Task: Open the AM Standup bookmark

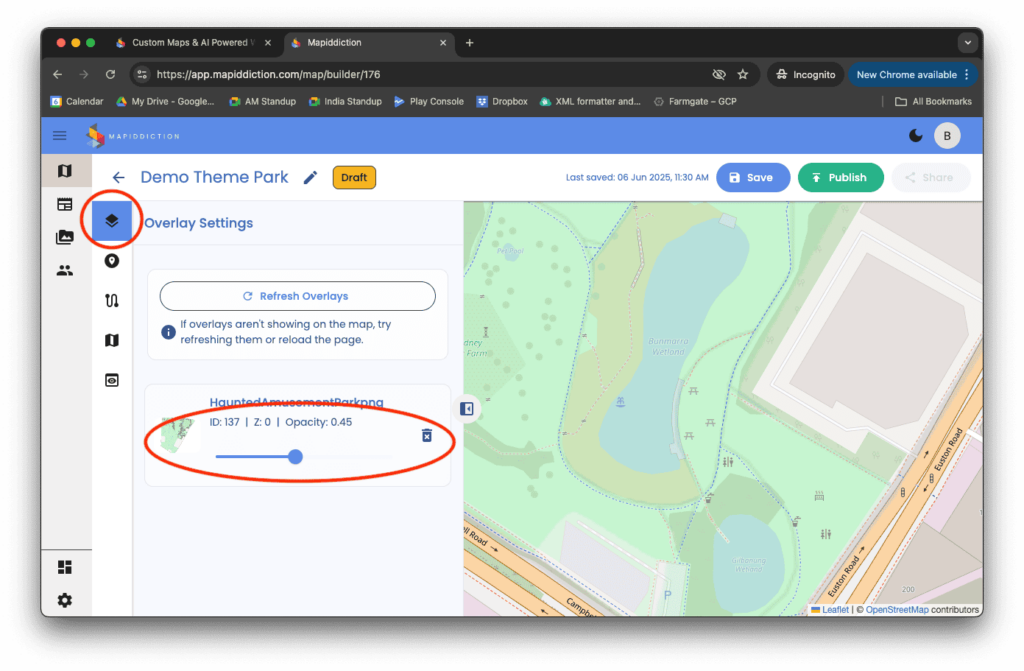Action: [x=263, y=101]
